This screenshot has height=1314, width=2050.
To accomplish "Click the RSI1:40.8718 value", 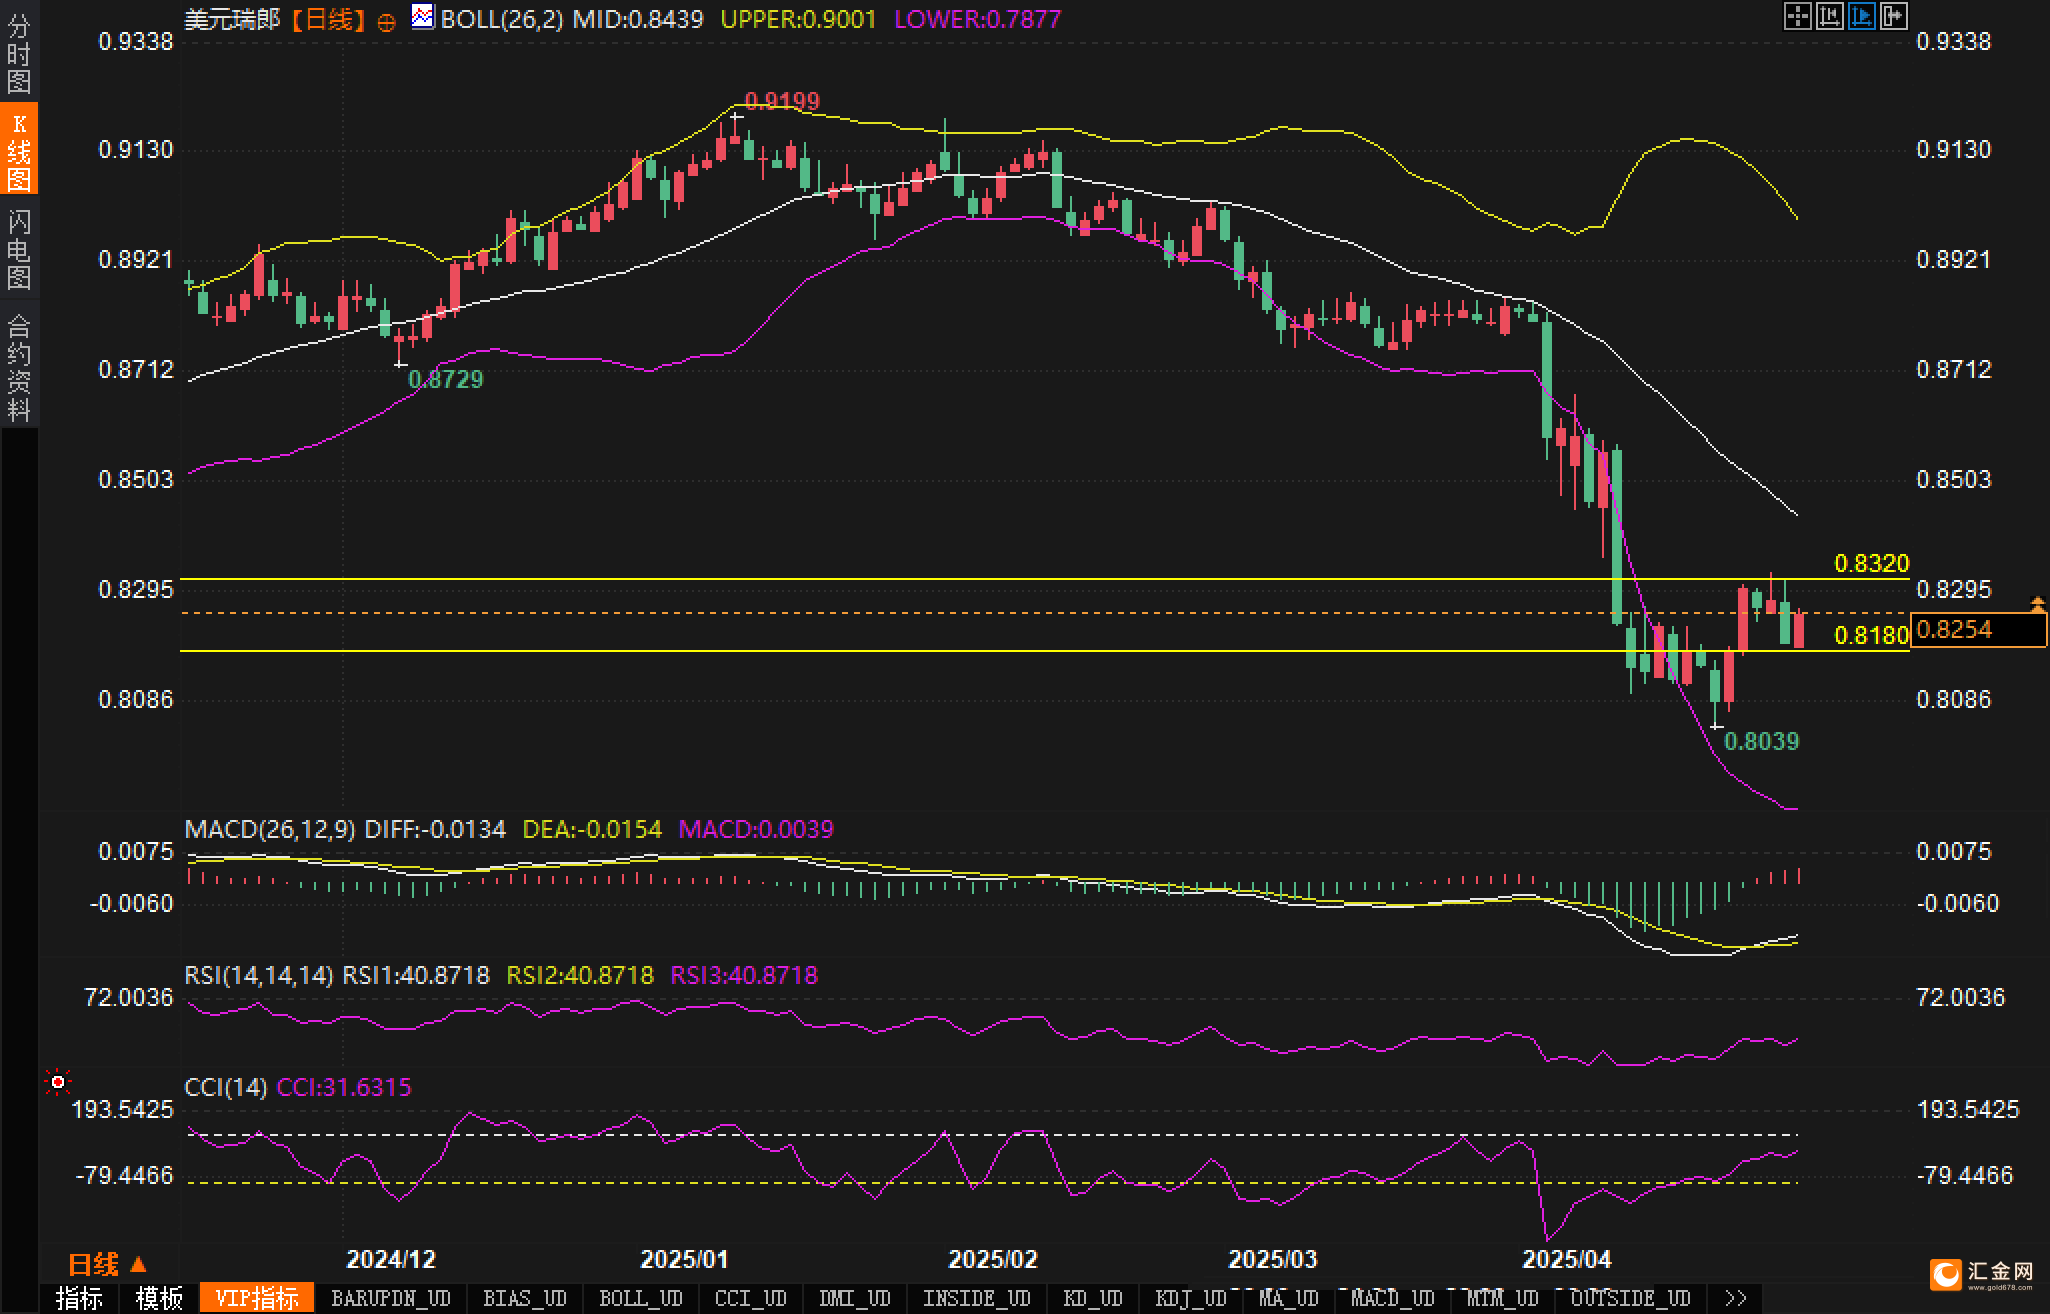I will [416, 975].
